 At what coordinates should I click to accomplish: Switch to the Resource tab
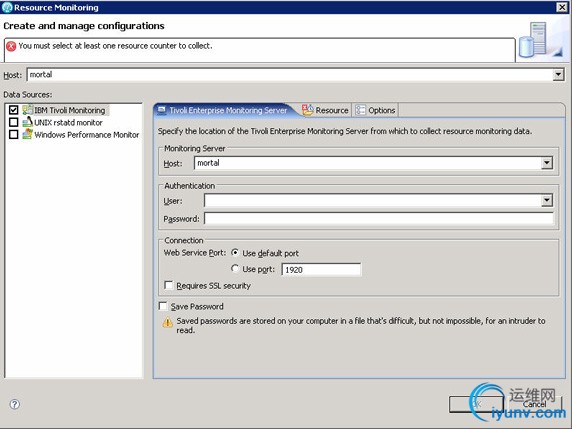tap(326, 110)
